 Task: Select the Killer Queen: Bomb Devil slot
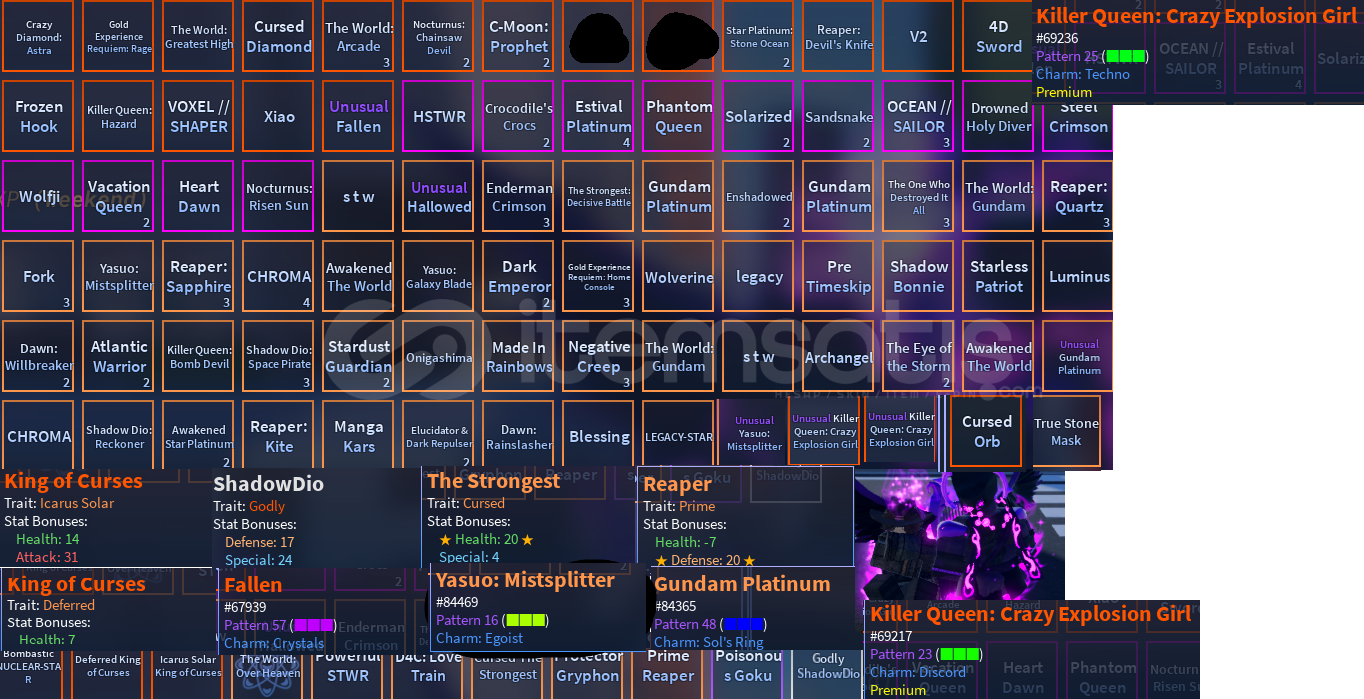pos(199,356)
